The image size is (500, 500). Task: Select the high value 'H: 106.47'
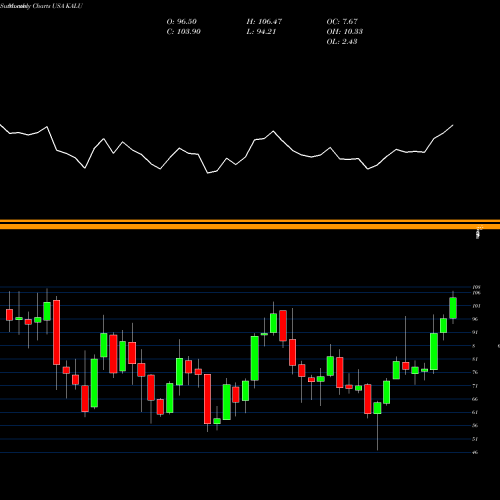pos(264,22)
